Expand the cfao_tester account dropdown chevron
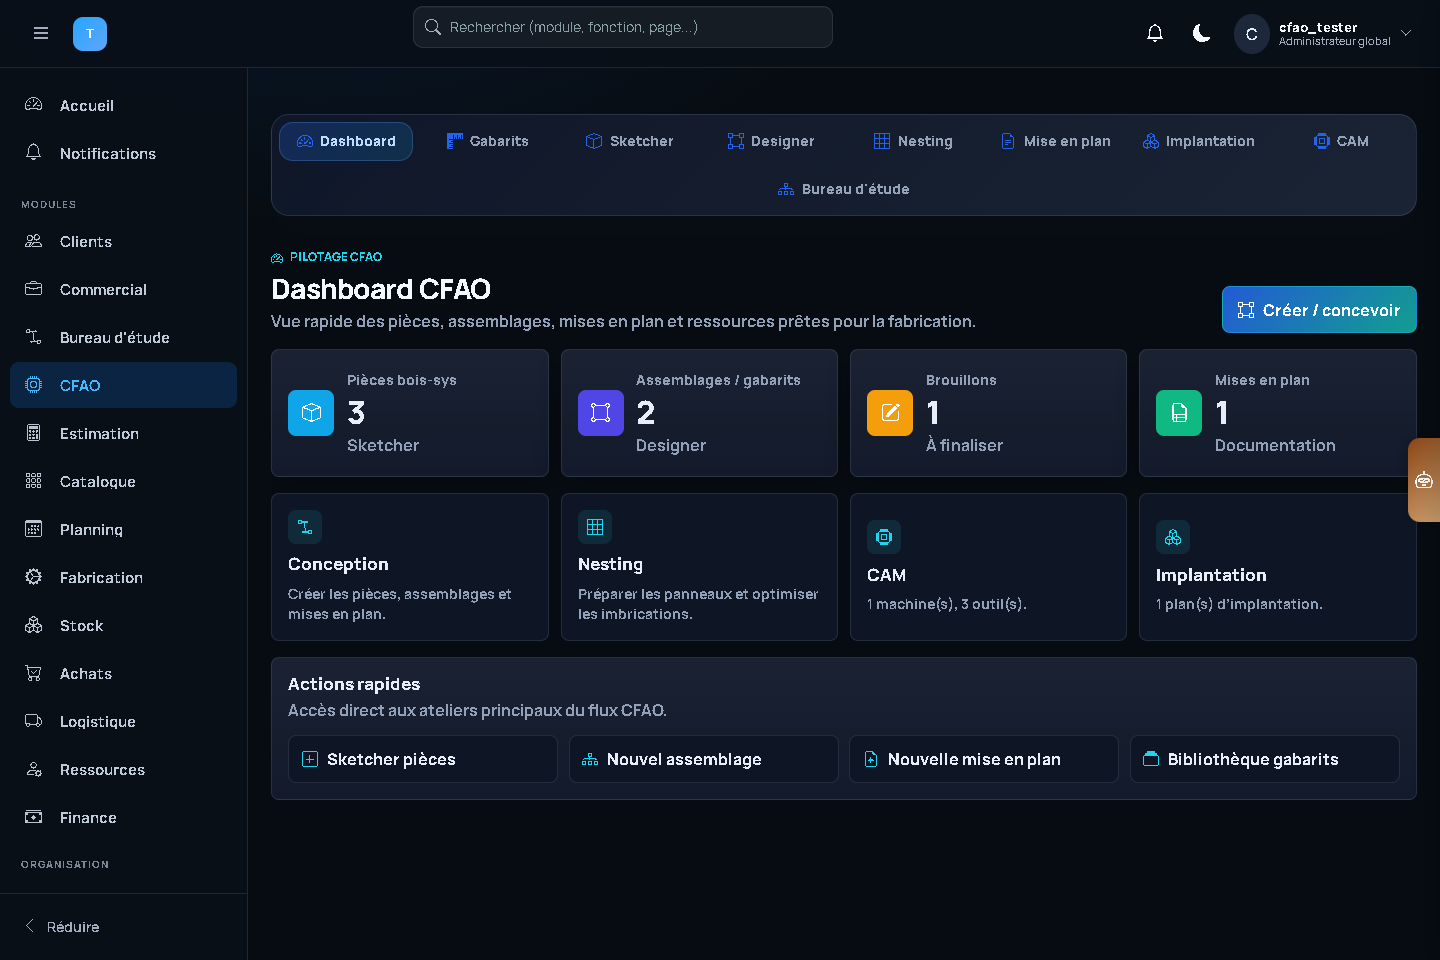This screenshot has height=960, width=1440. click(x=1406, y=33)
